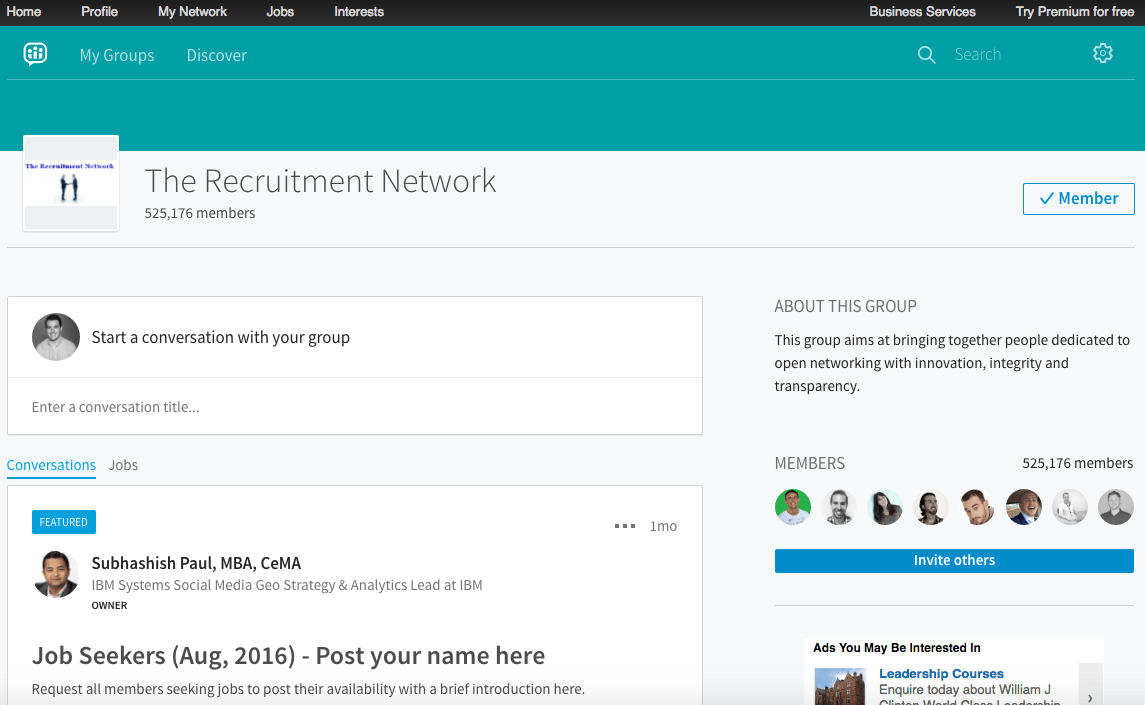Click the conversation title input field

coord(355,407)
